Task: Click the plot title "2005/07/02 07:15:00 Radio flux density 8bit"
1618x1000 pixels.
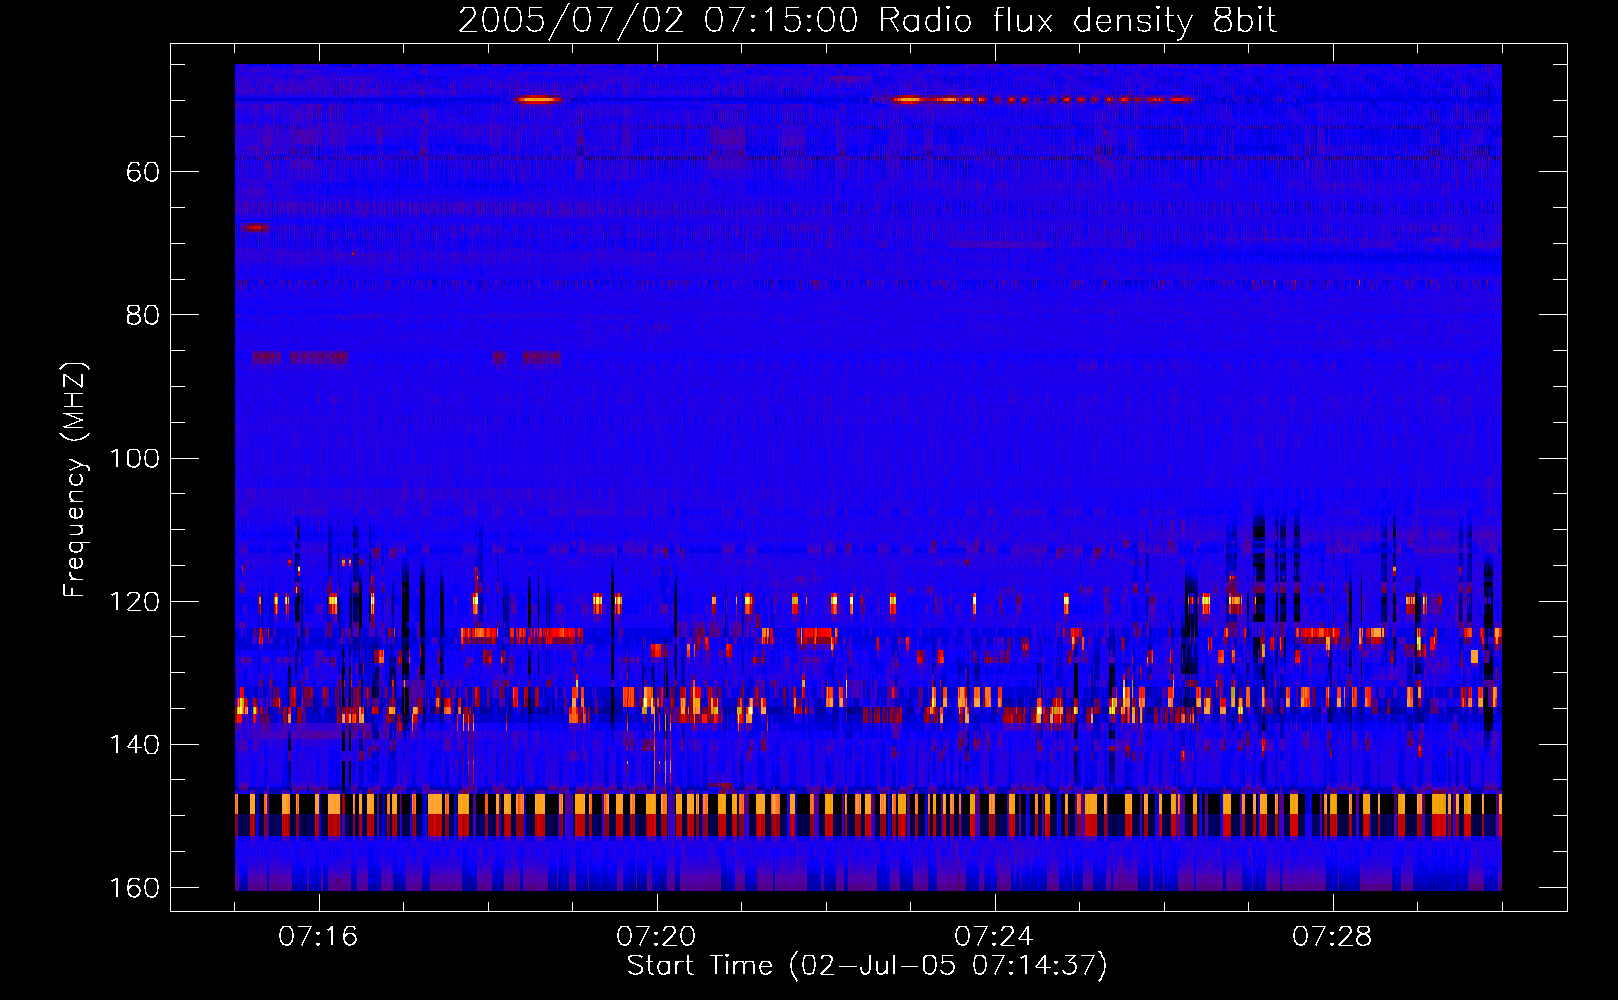Action: click(x=867, y=21)
